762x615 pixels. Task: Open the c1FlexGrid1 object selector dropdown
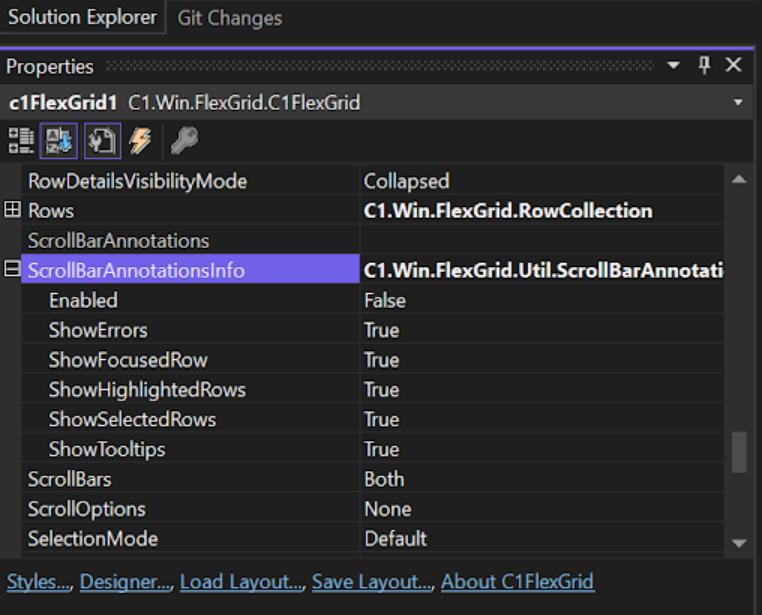(738, 103)
